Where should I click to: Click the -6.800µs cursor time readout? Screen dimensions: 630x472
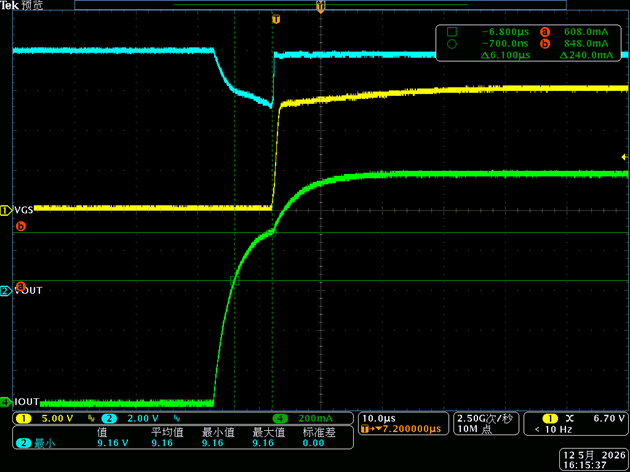point(505,32)
